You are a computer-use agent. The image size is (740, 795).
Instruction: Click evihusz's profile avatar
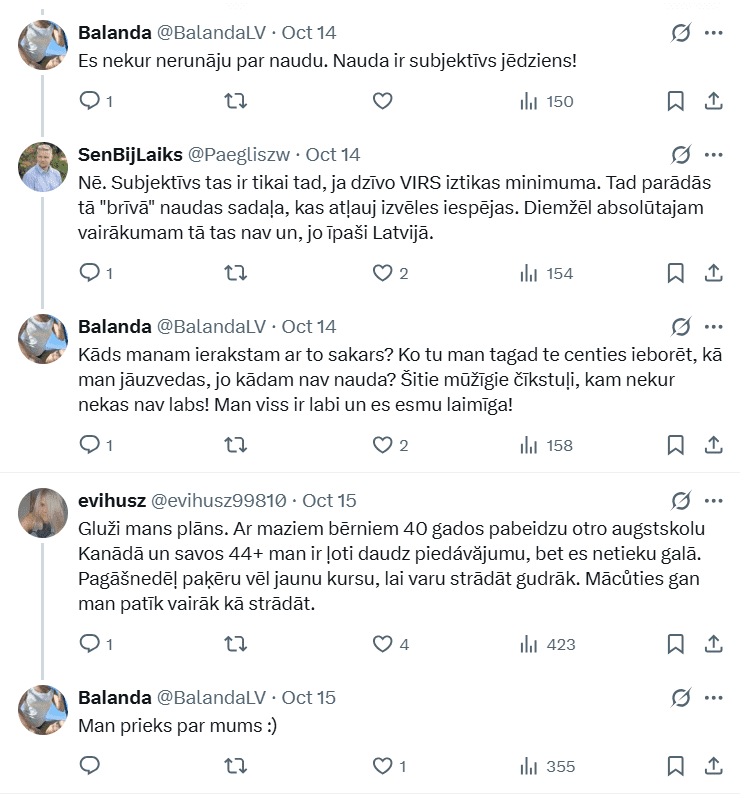(43, 512)
